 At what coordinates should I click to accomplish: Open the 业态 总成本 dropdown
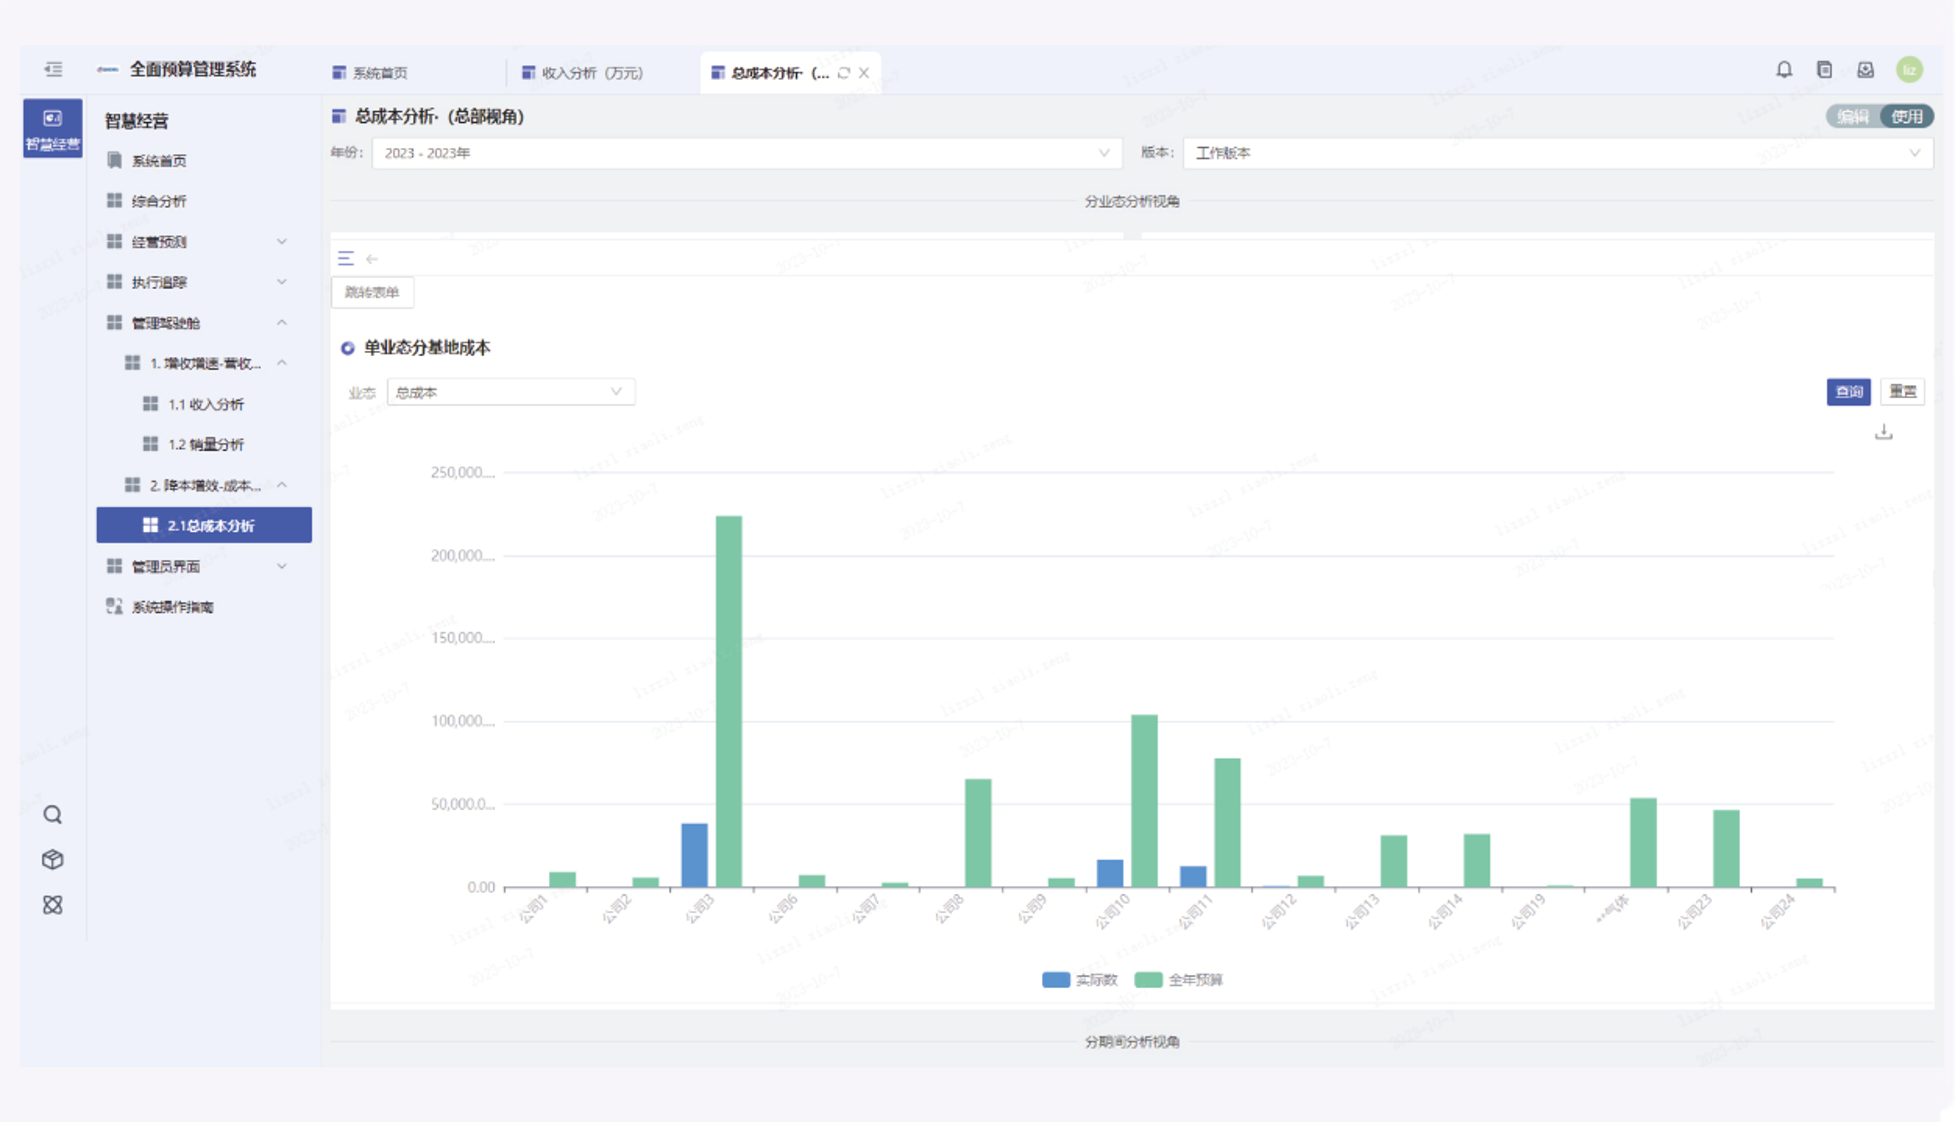click(x=510, y=392)
